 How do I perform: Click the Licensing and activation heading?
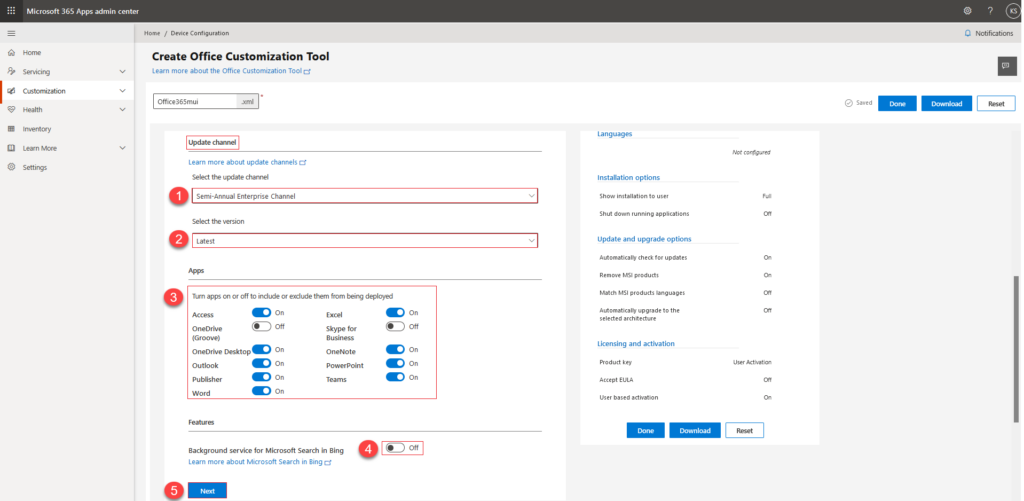click(635, 344)
